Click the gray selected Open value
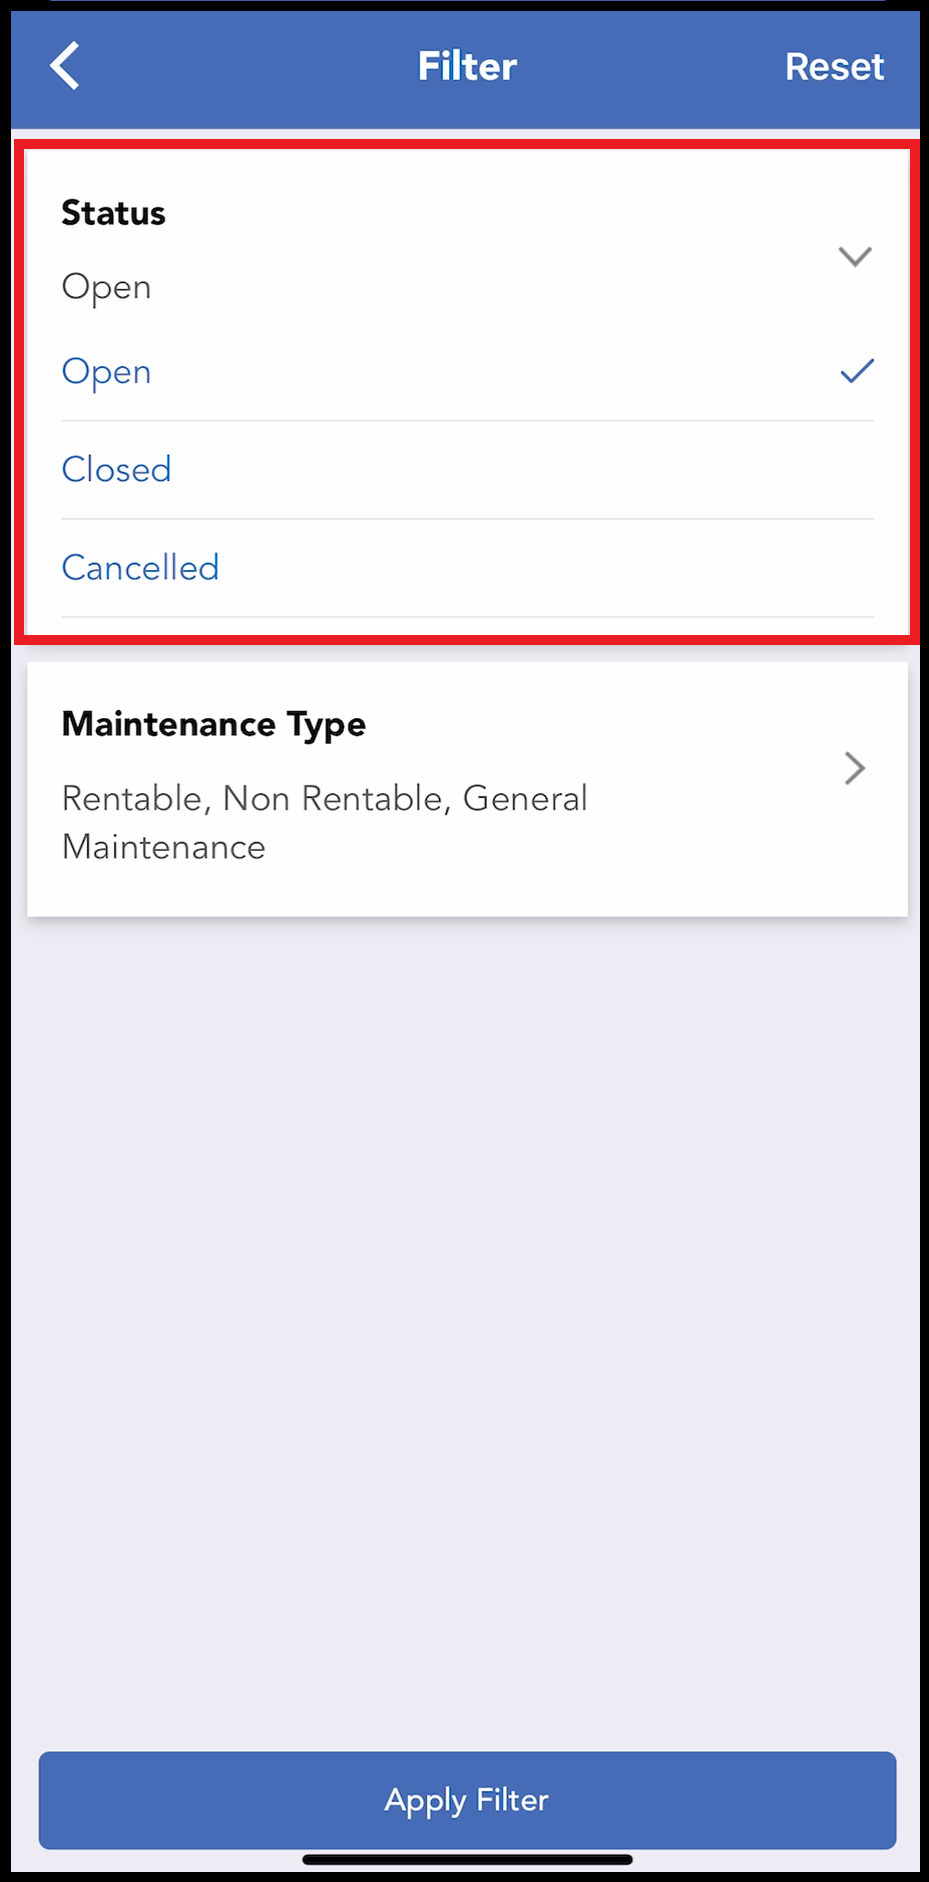Viewport: 929px width, 1882px height. click(x=107, y=287)
